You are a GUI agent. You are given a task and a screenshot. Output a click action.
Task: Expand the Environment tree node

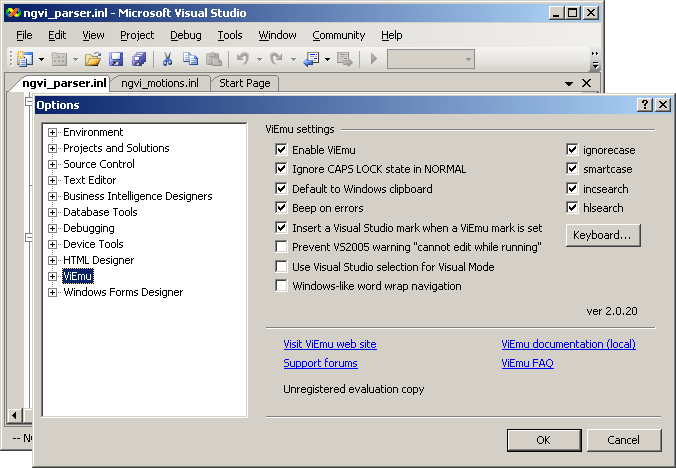[53, 132]
